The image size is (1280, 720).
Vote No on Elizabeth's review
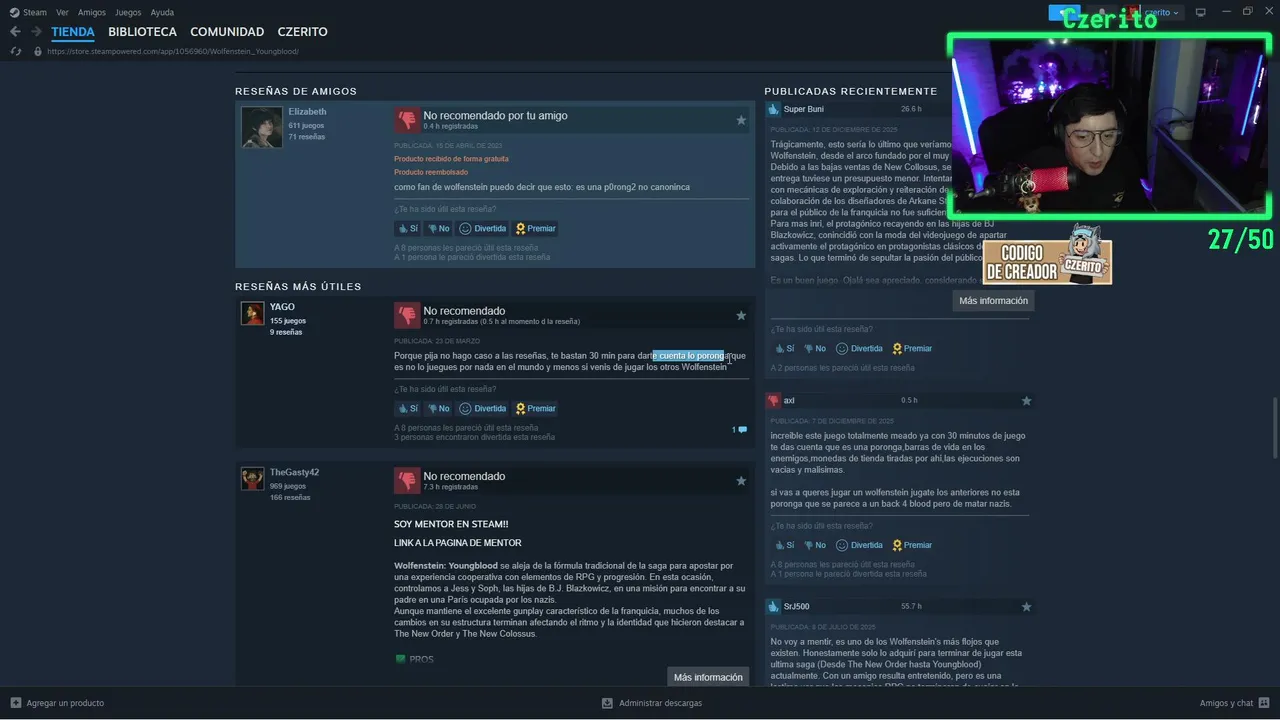point(439,229)
